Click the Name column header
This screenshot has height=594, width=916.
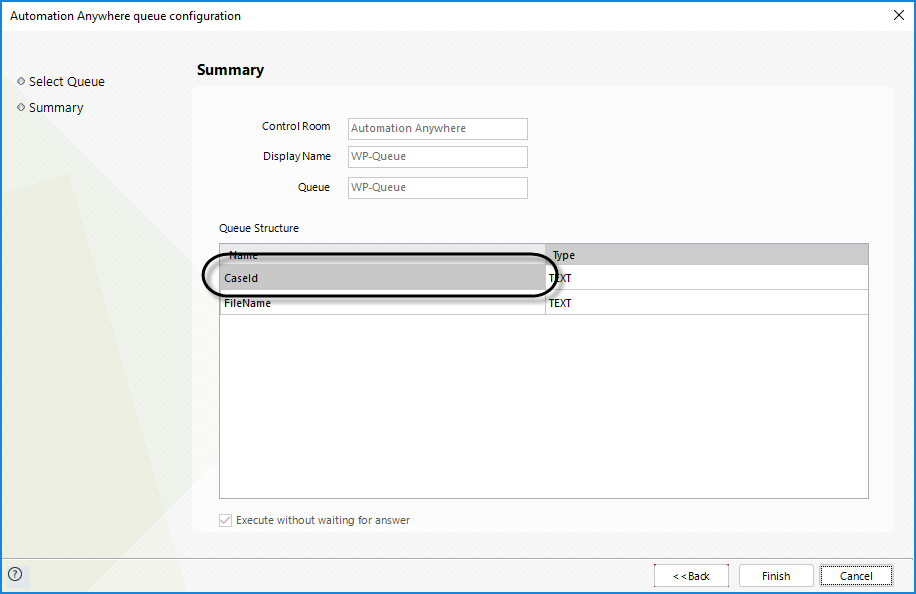coord(382,255)
